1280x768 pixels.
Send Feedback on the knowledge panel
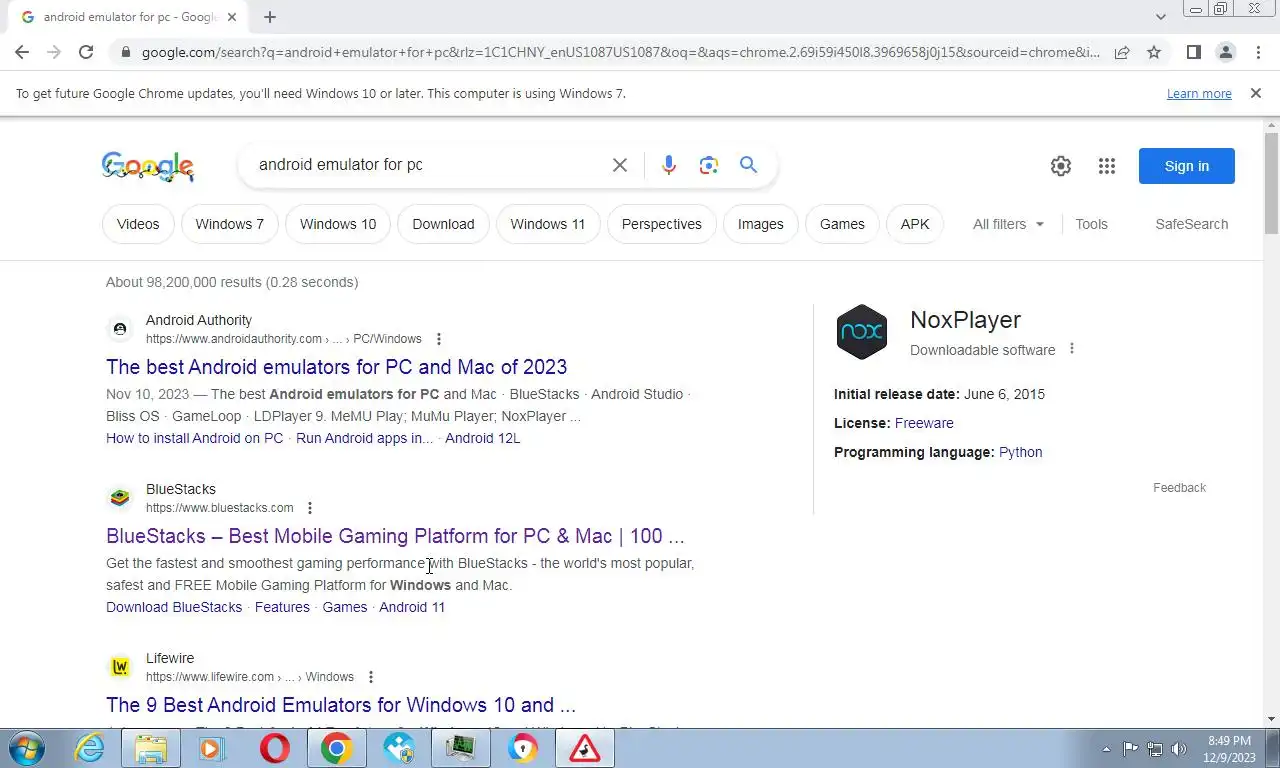coord(1179,488)
